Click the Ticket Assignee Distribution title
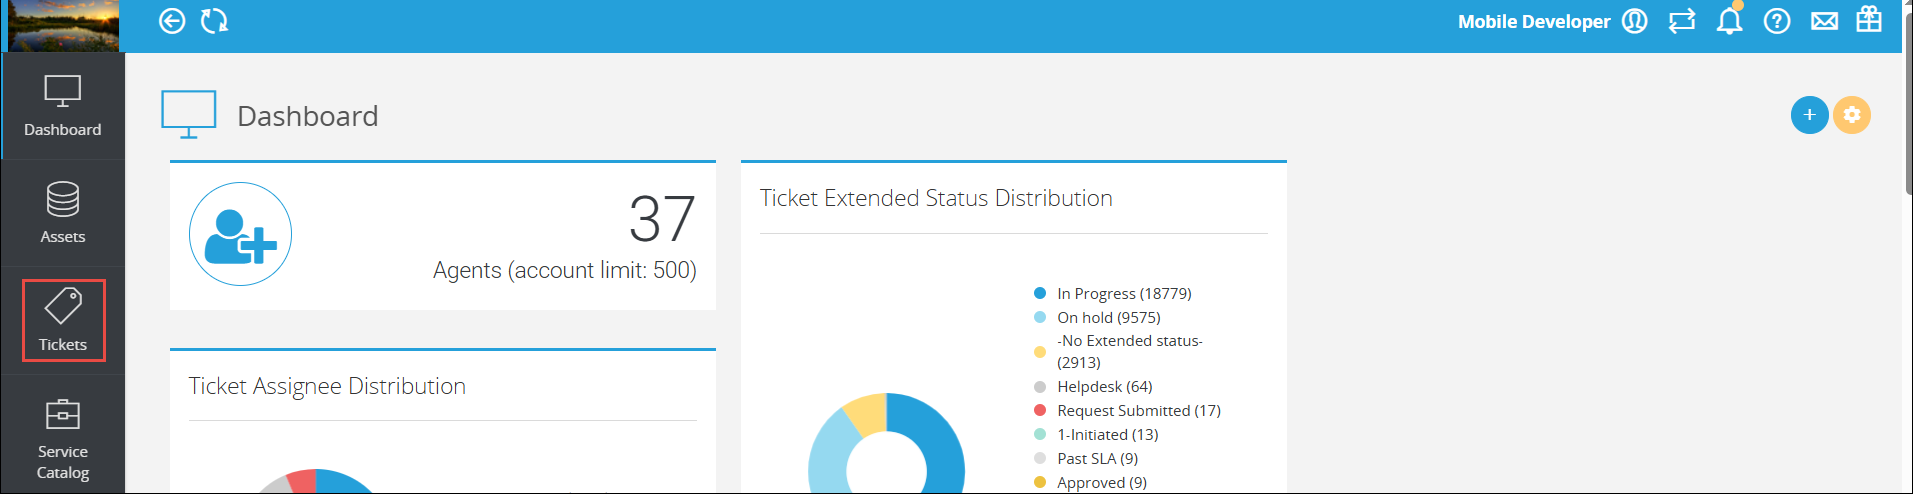This screenshot has width=1913, height=494. [327, 386]
